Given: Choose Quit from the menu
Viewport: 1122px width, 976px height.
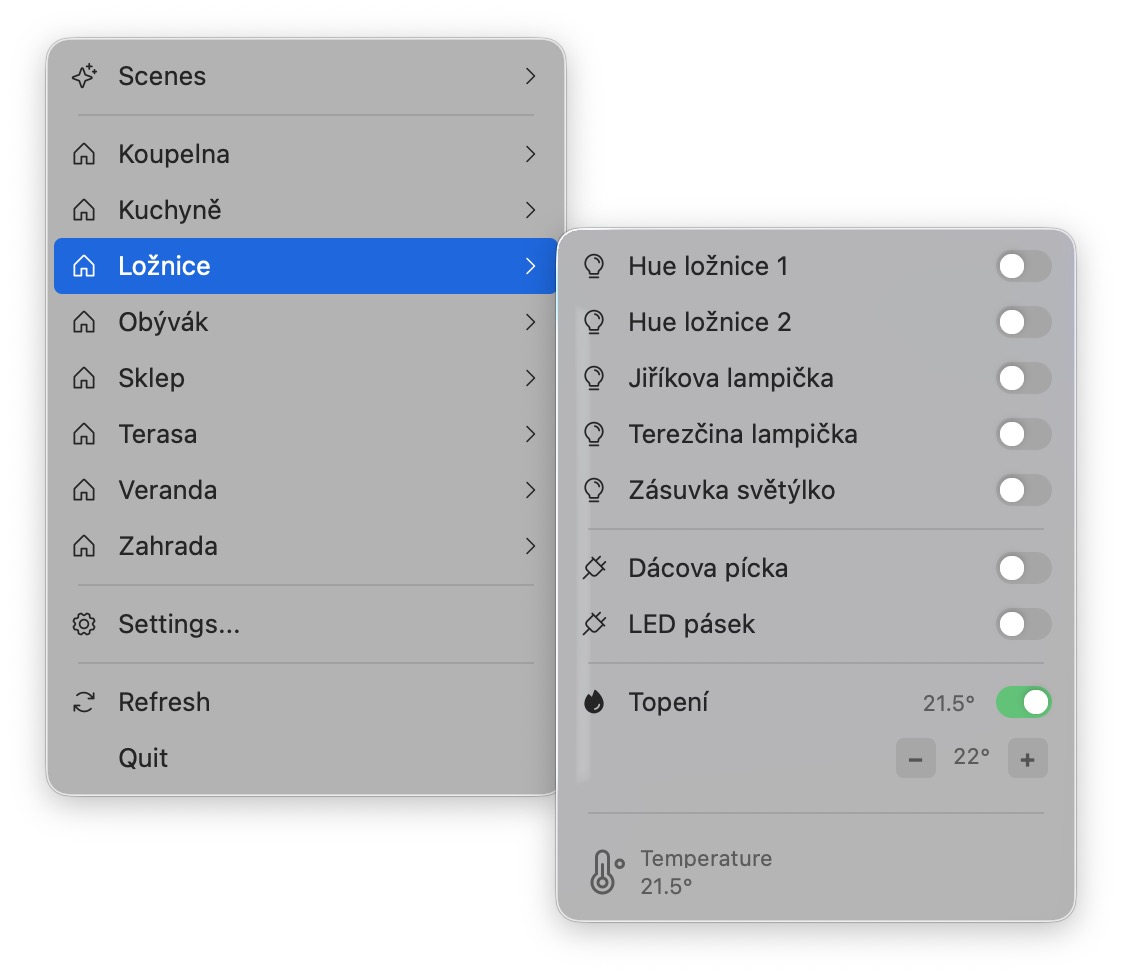Looking at the screenshot, I should (x=143, y=758).
